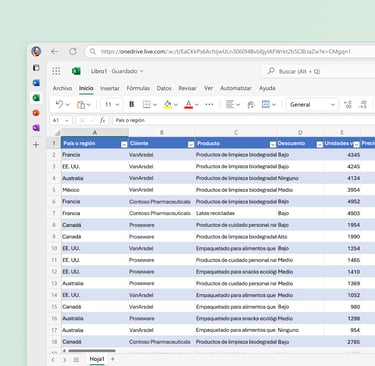Screen dimensions: 375x366
Task: Go to next sheet arrow
Action: point(64,359)
